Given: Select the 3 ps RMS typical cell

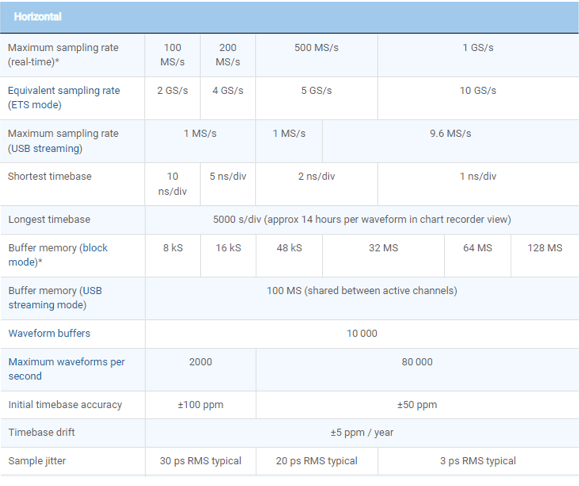Looking at the screenshot, I should click(x=478, y=461).
